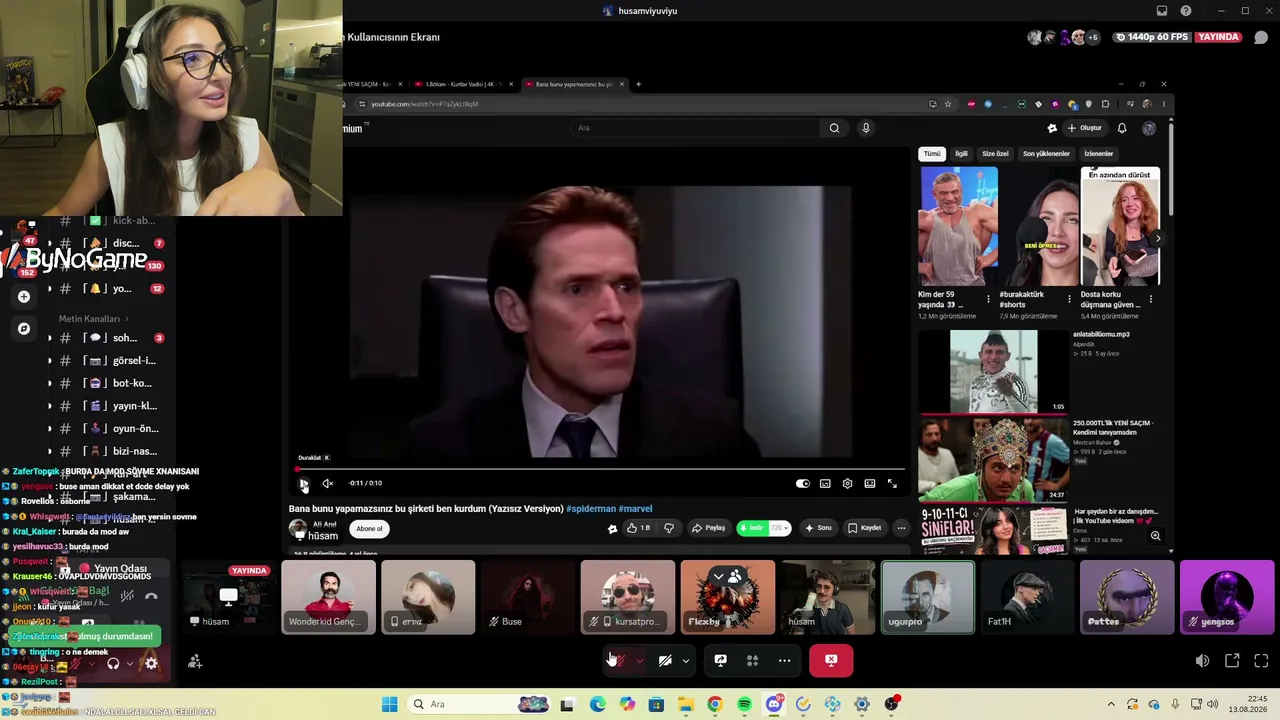The image size is (1280, 720).
Task: Open the #marvel hashtag link
Action: point(635,509)
